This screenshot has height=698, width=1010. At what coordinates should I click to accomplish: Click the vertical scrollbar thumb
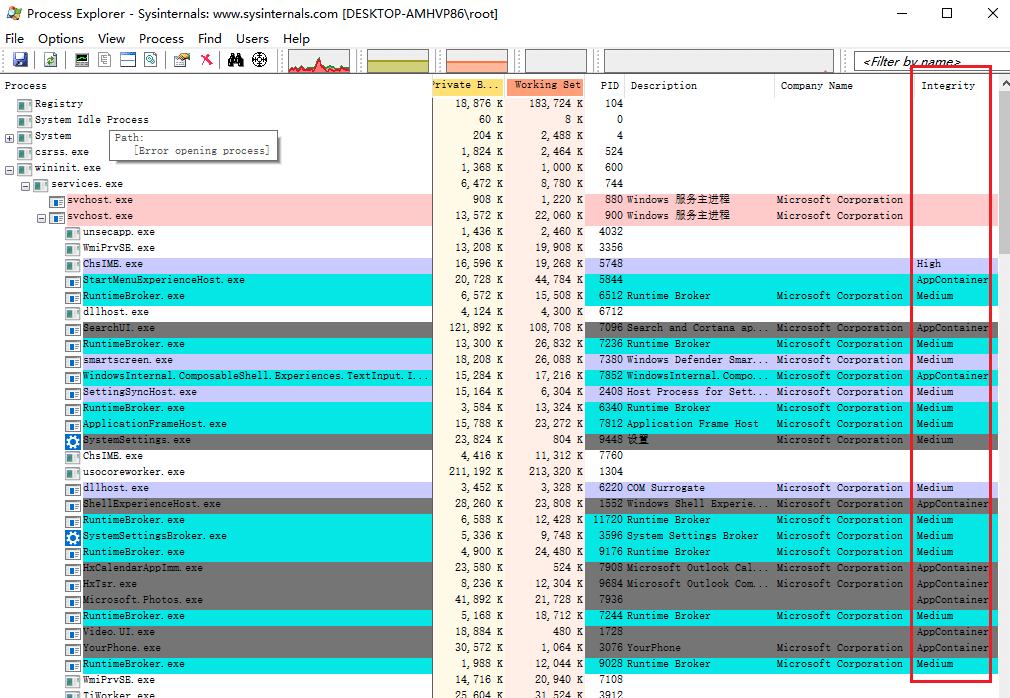(x=1004, y=173)
